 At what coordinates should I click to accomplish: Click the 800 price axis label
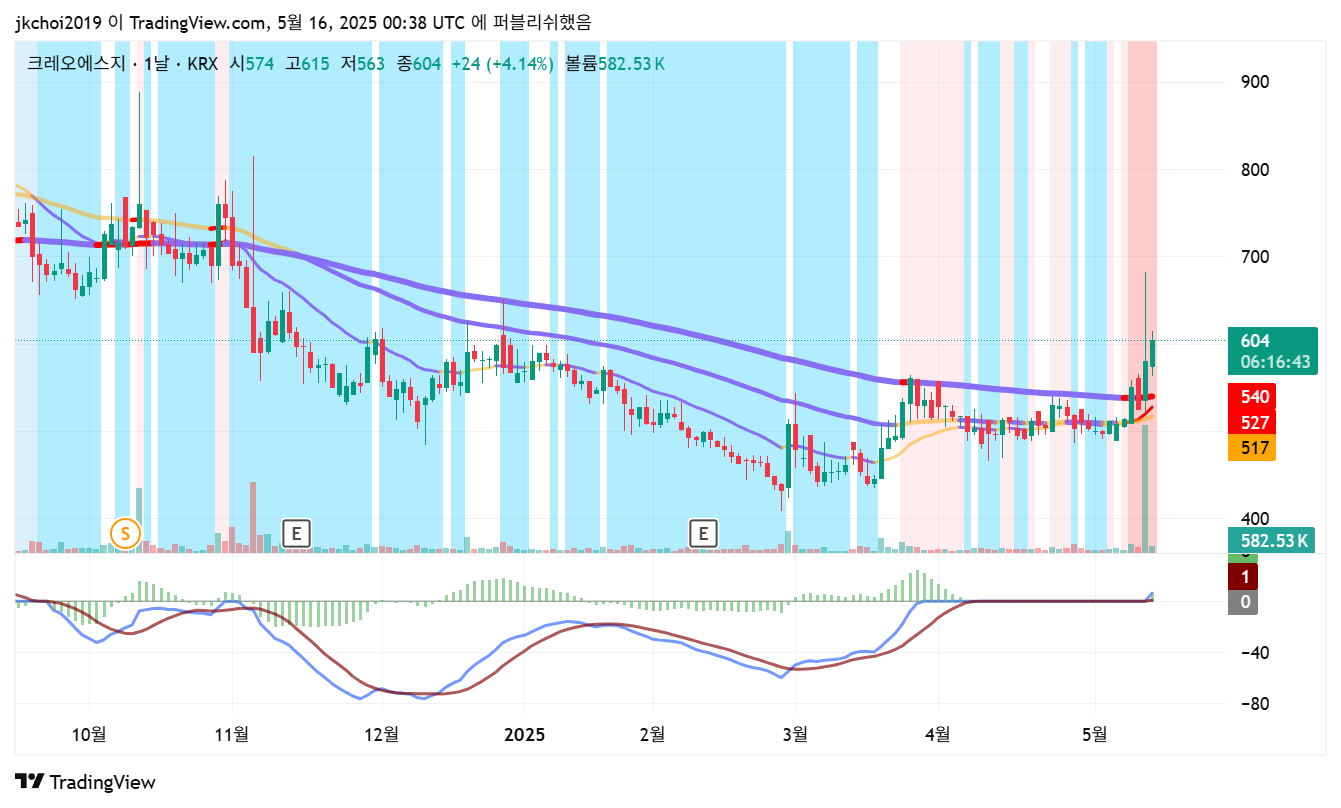pyautogui.click(x=1255, y=170)
